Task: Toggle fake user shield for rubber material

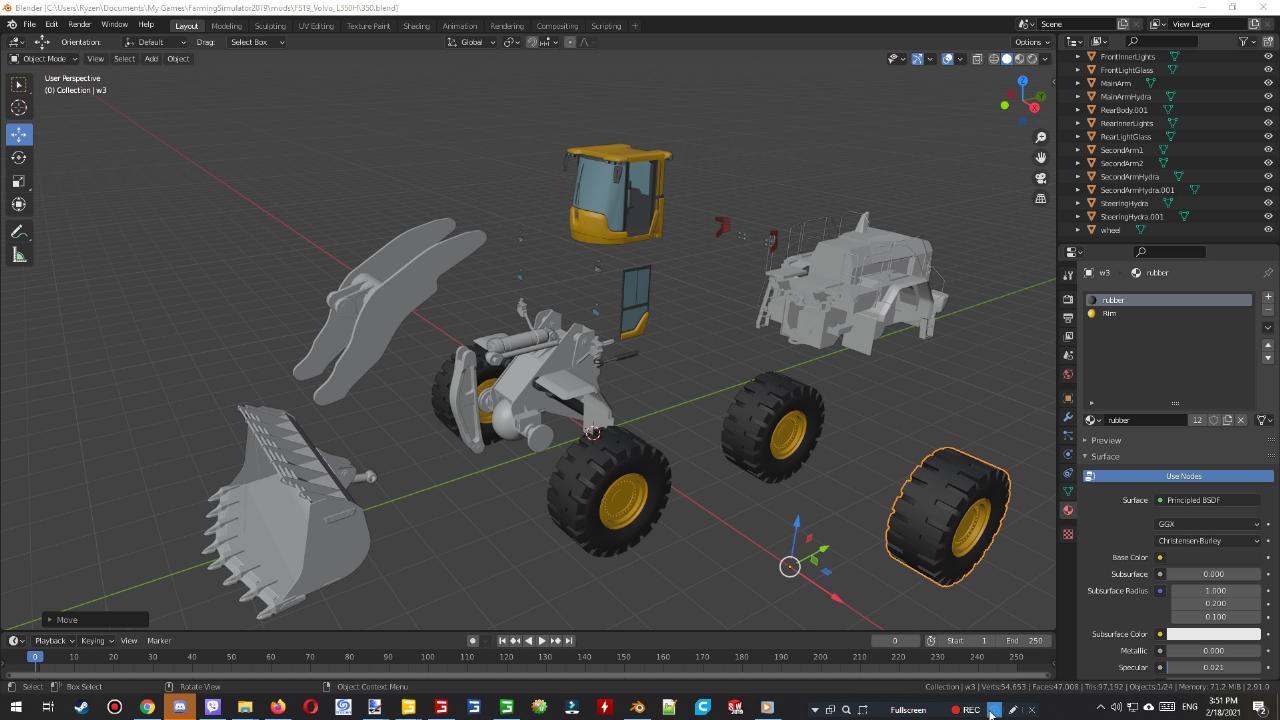Action: (x=1214, y=420)
